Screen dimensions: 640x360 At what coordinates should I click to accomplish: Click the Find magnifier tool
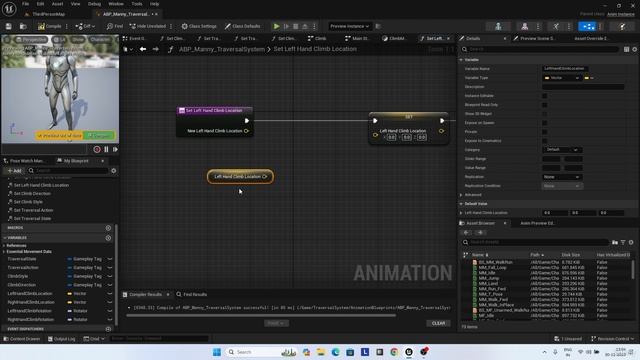point(115,26)
